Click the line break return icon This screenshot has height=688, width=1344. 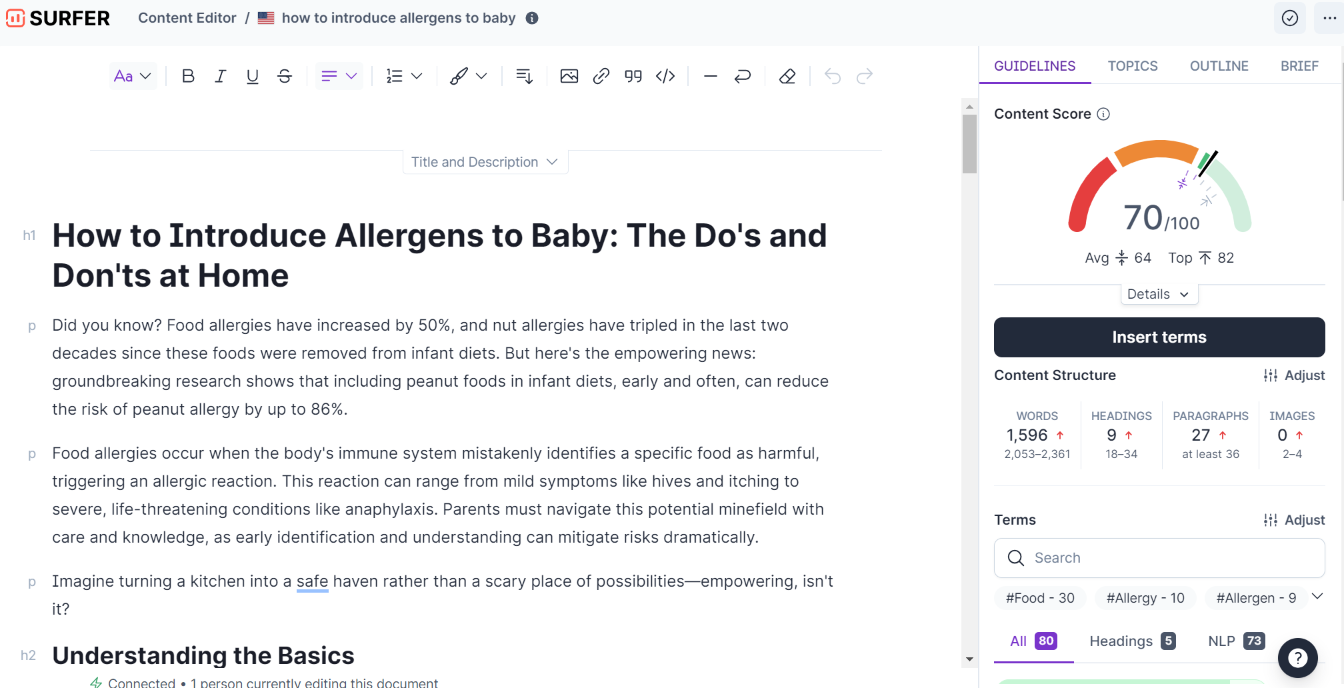[x=742, y=76]
